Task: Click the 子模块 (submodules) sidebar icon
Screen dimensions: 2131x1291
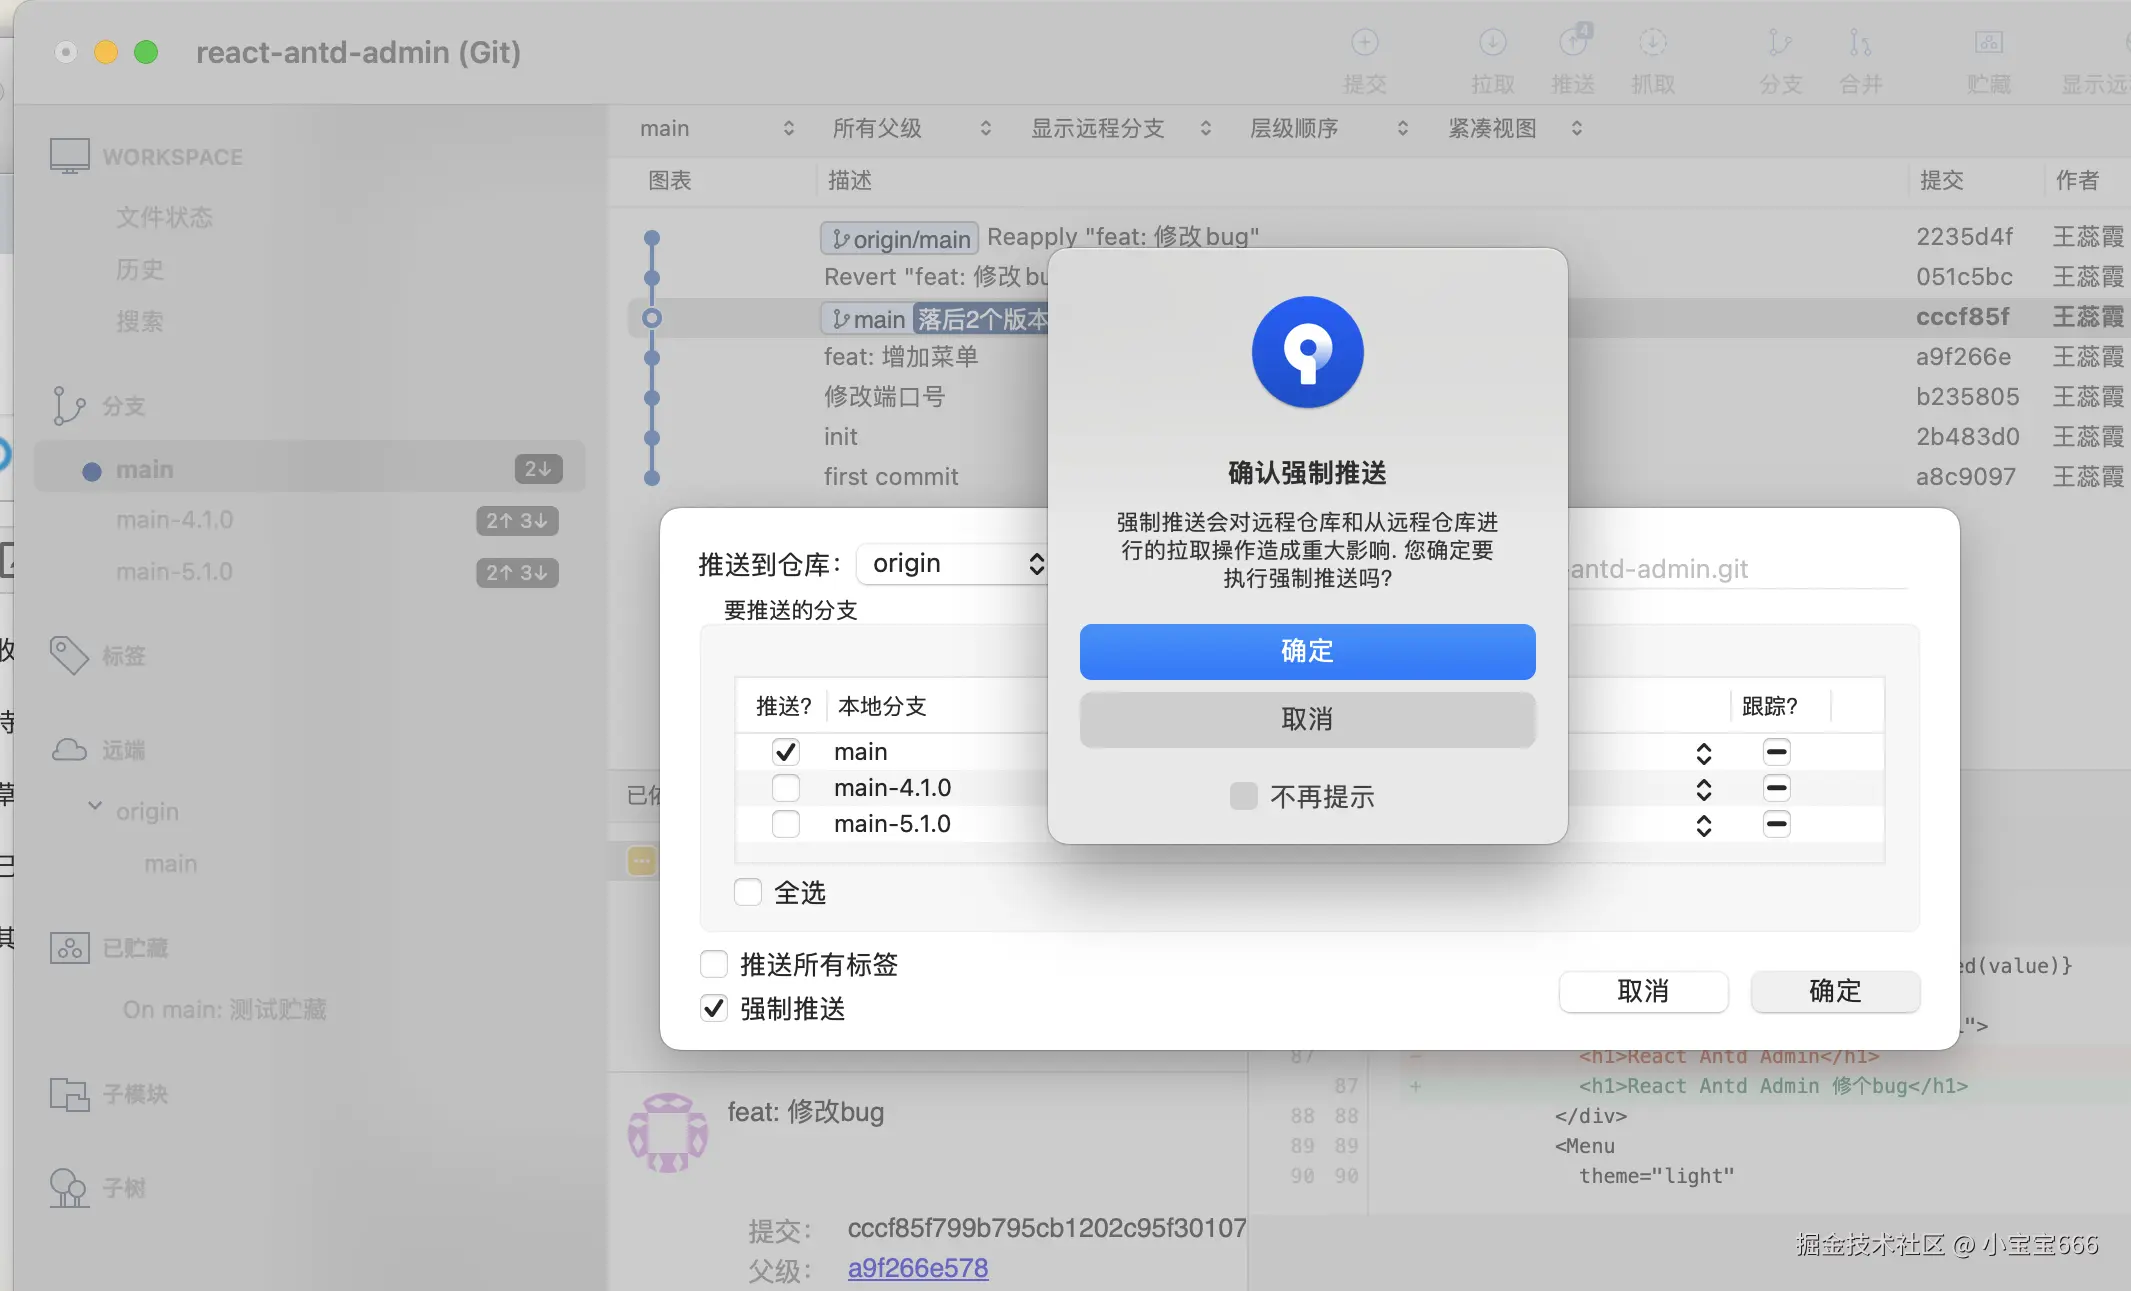Action: (67, 1094)
